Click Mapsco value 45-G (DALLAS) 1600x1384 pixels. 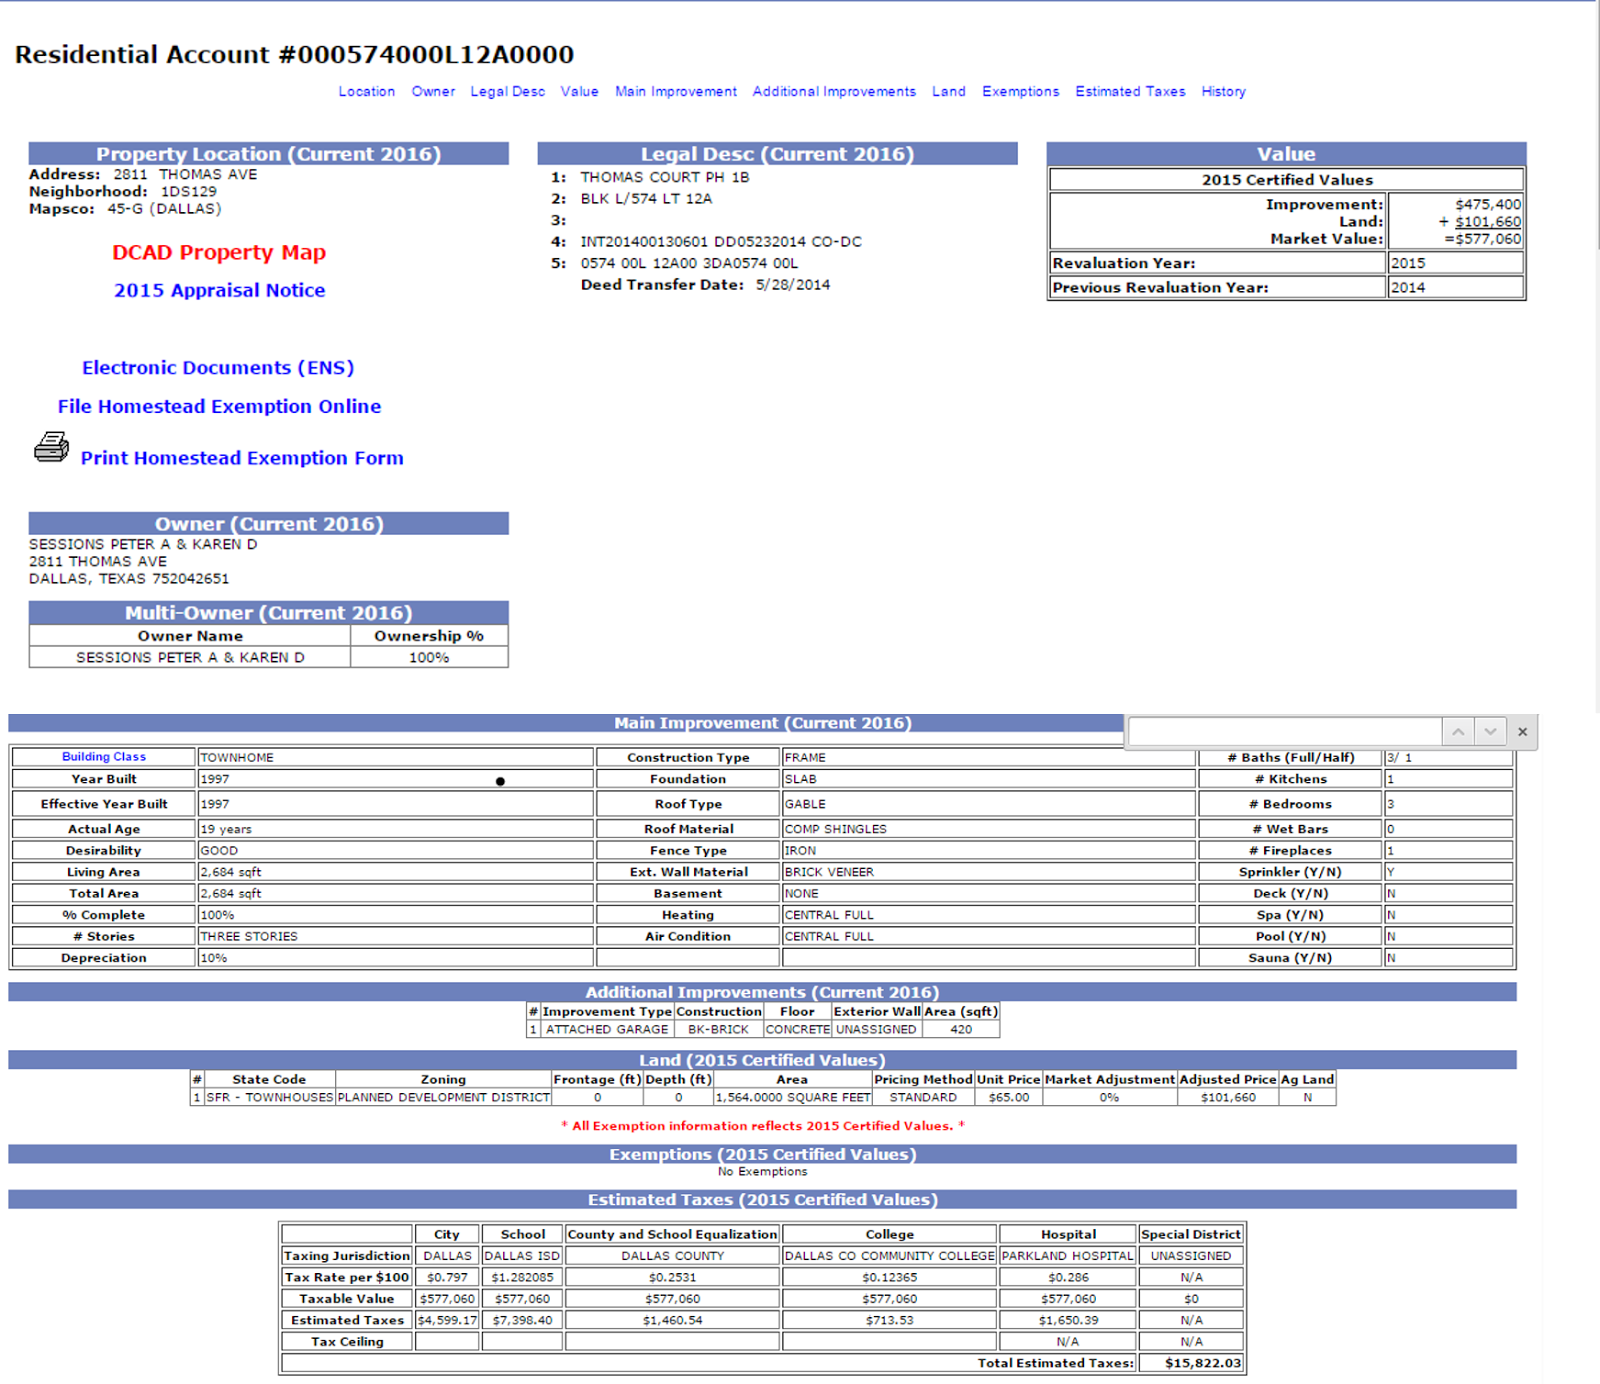(x=165, y=209)
